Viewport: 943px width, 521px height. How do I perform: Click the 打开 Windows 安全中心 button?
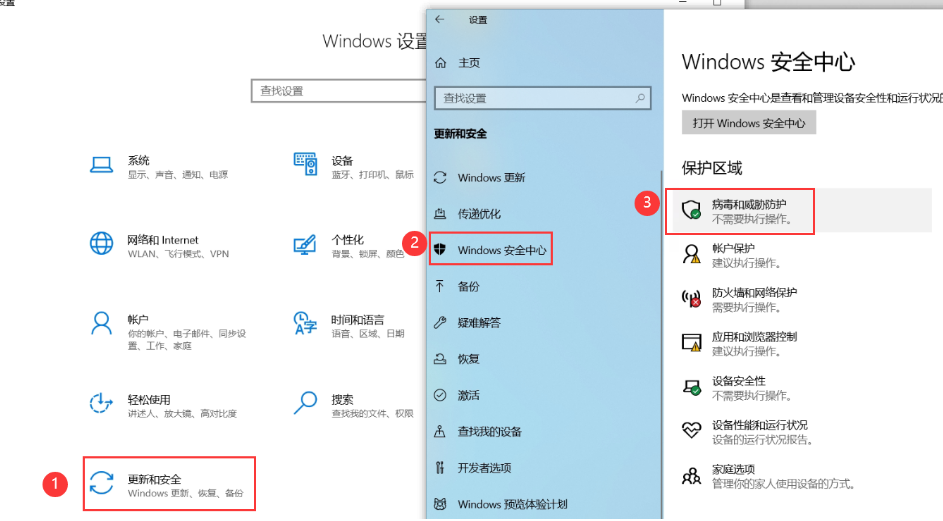point(749,123)
